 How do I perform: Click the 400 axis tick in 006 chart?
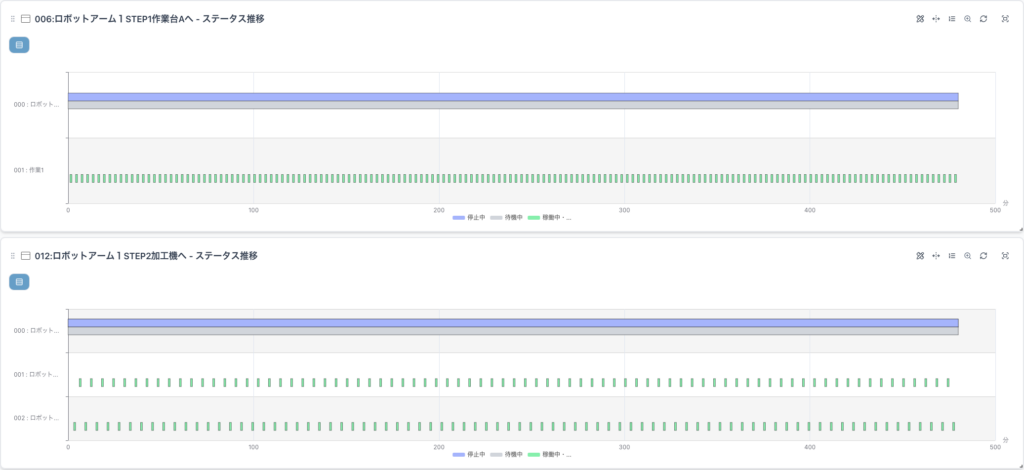click(x=810, y=210)
